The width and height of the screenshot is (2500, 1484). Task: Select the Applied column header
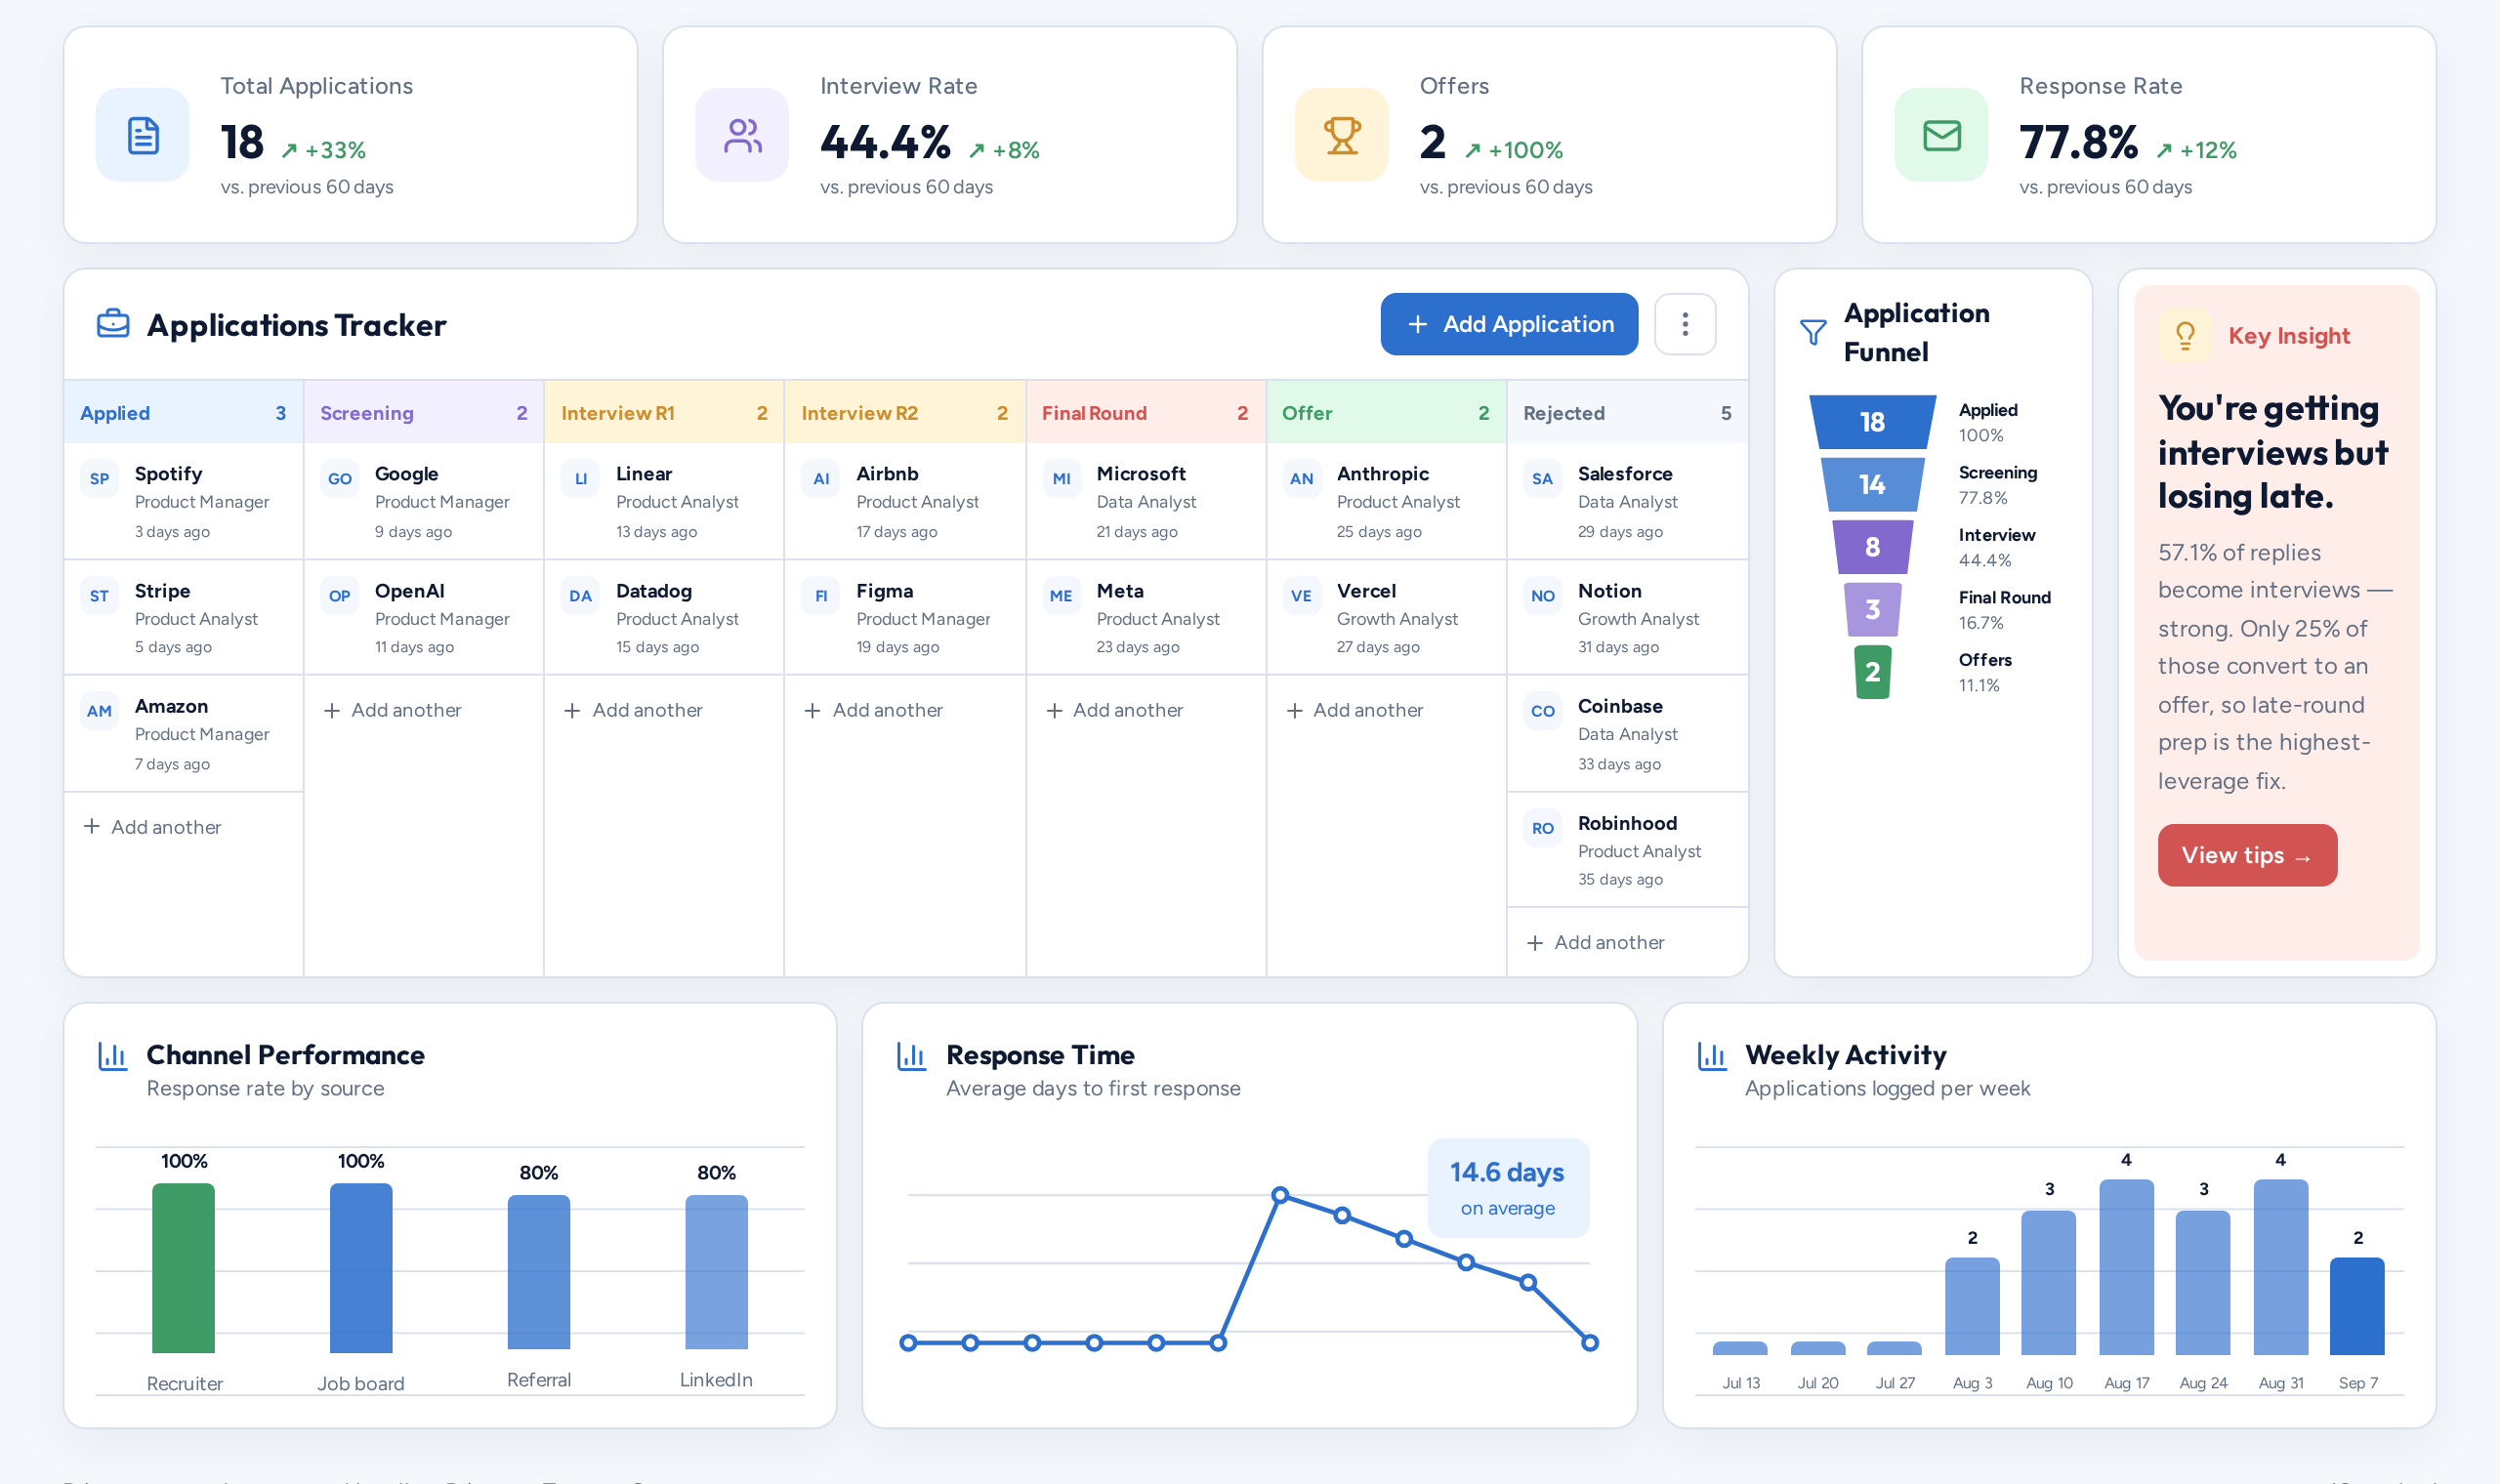point(183,413)
